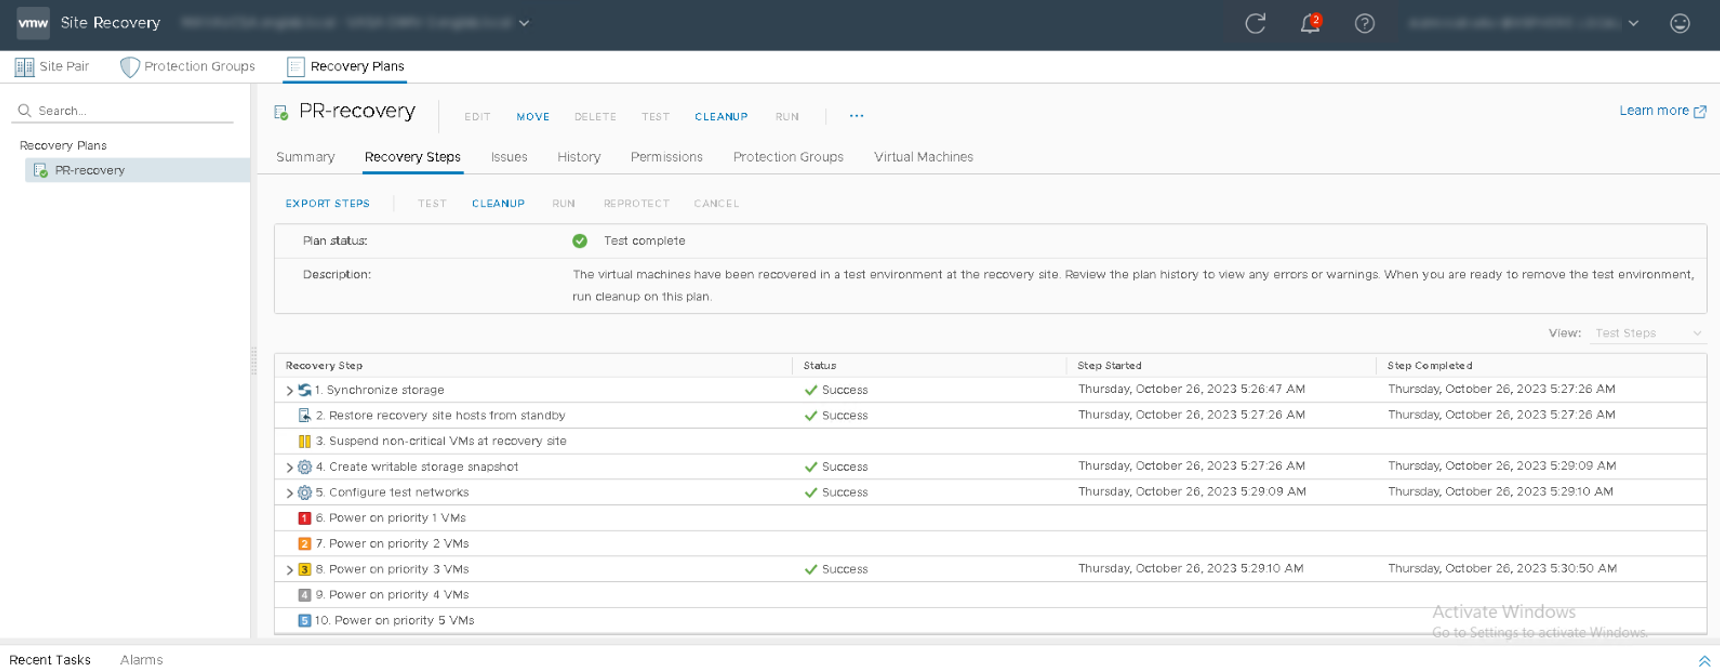Select PR-recovery in the Recovery Plans tree

pos(90,170)
